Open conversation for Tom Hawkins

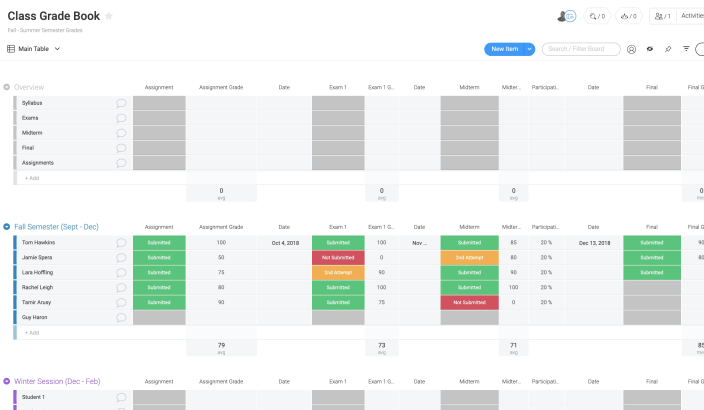click(121, 242)
